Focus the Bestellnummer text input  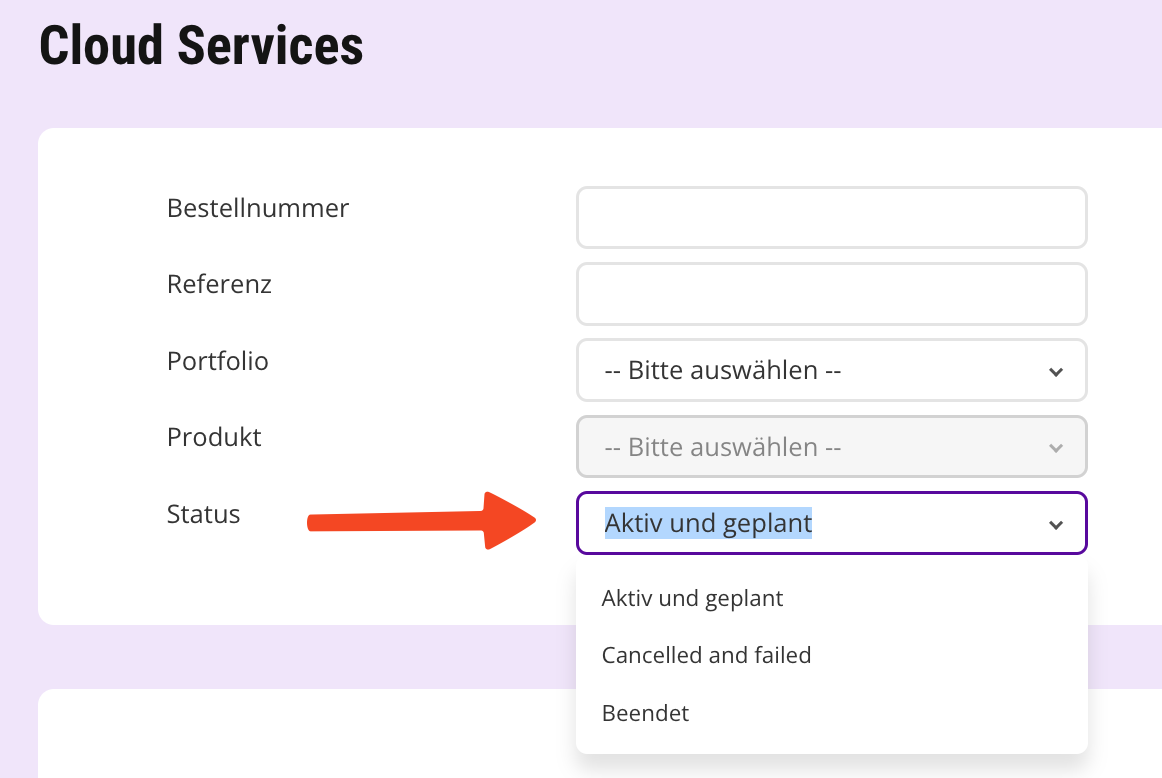[831, 218]
